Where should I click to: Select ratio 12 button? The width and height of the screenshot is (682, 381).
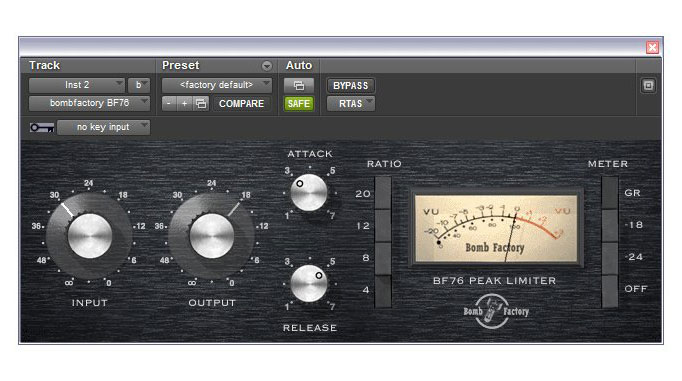[383, 226]
